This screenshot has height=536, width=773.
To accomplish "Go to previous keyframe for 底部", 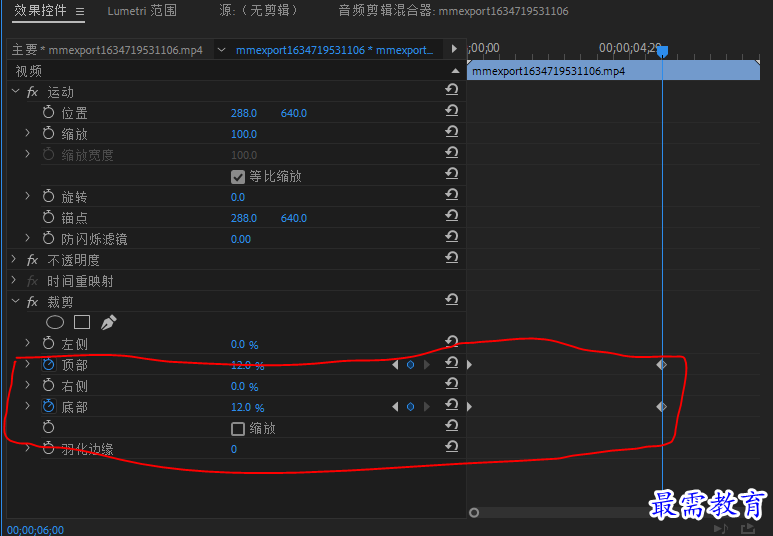I will click(395, 407).
